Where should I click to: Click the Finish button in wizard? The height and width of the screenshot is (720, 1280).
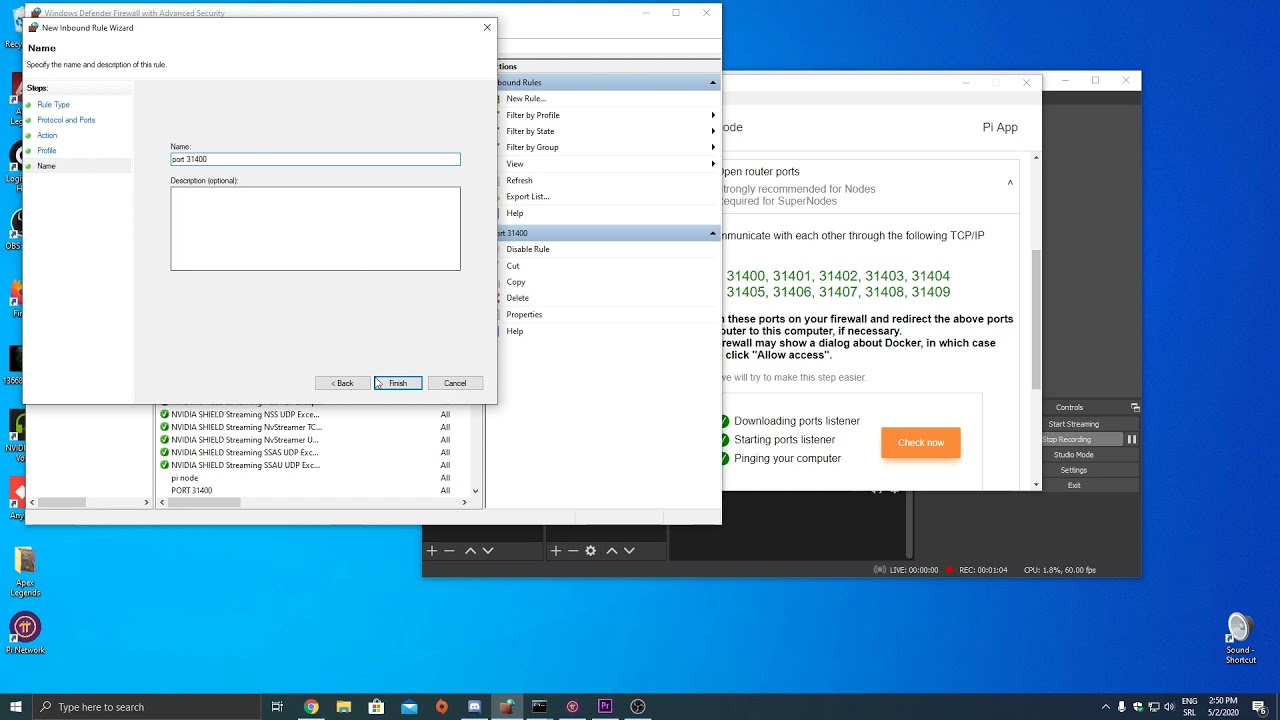398,383
